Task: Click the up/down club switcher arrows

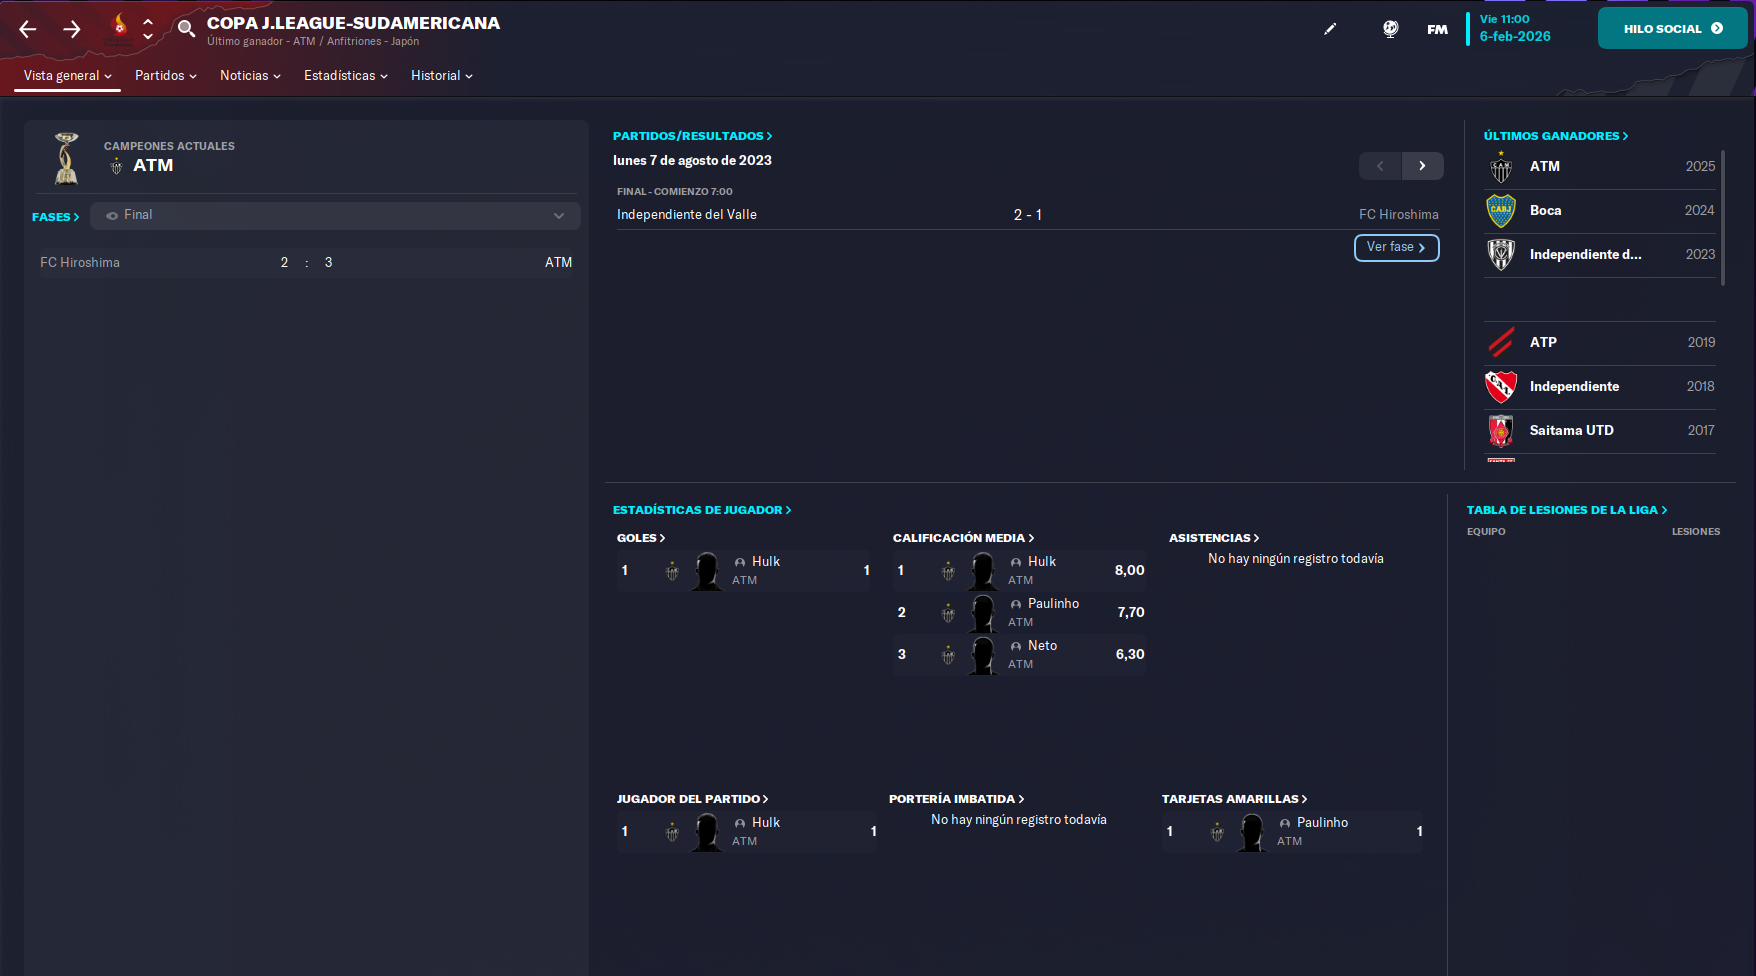Action: [x=148, y=28]
